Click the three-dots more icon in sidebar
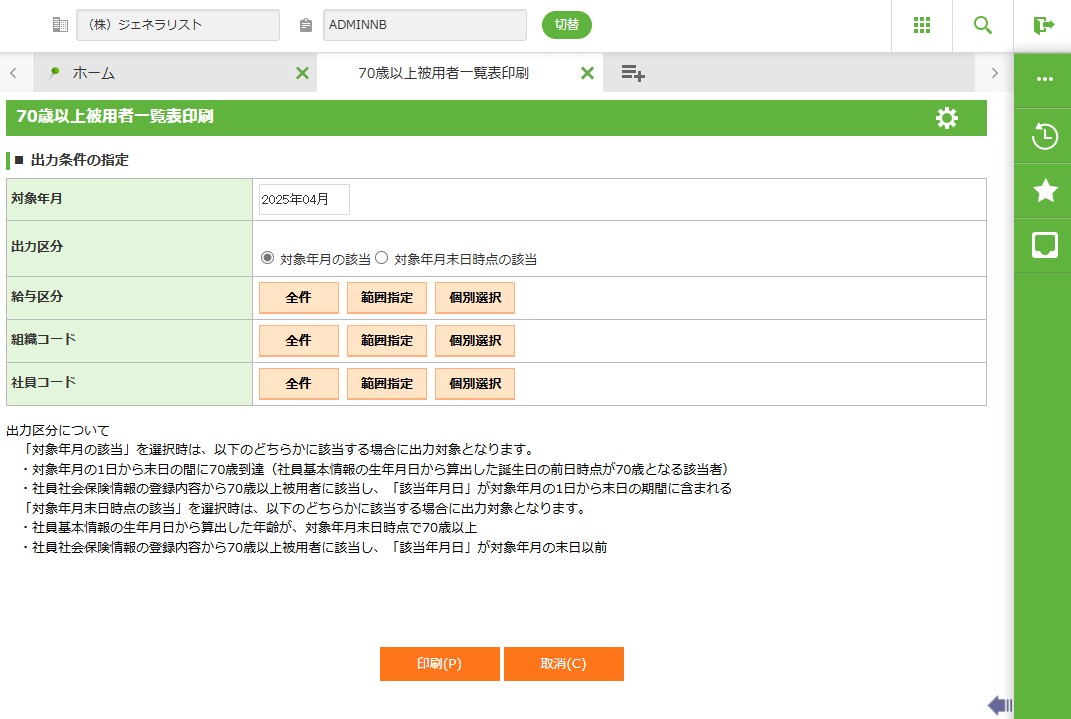The height and width of the screenshot is (719, 1071). coord(1044,79)
